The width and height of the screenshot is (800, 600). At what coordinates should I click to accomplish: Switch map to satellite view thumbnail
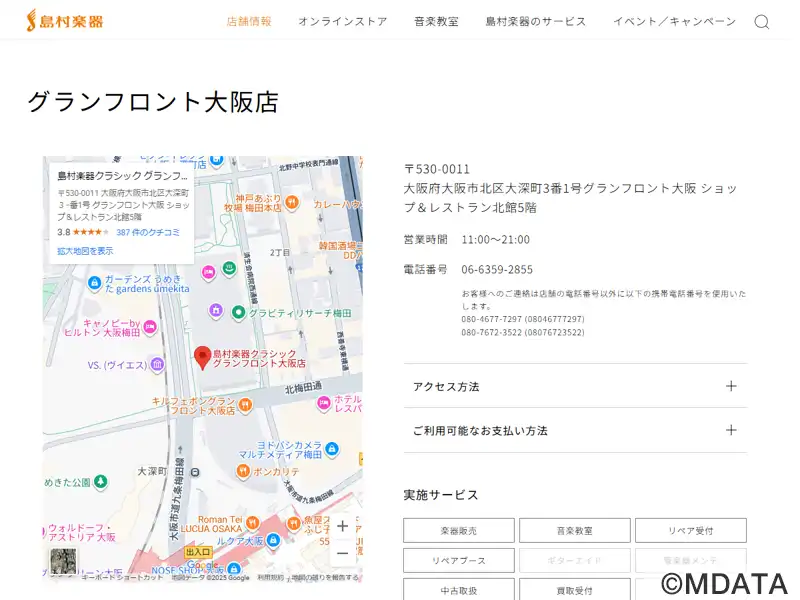(x=62, y=562)
